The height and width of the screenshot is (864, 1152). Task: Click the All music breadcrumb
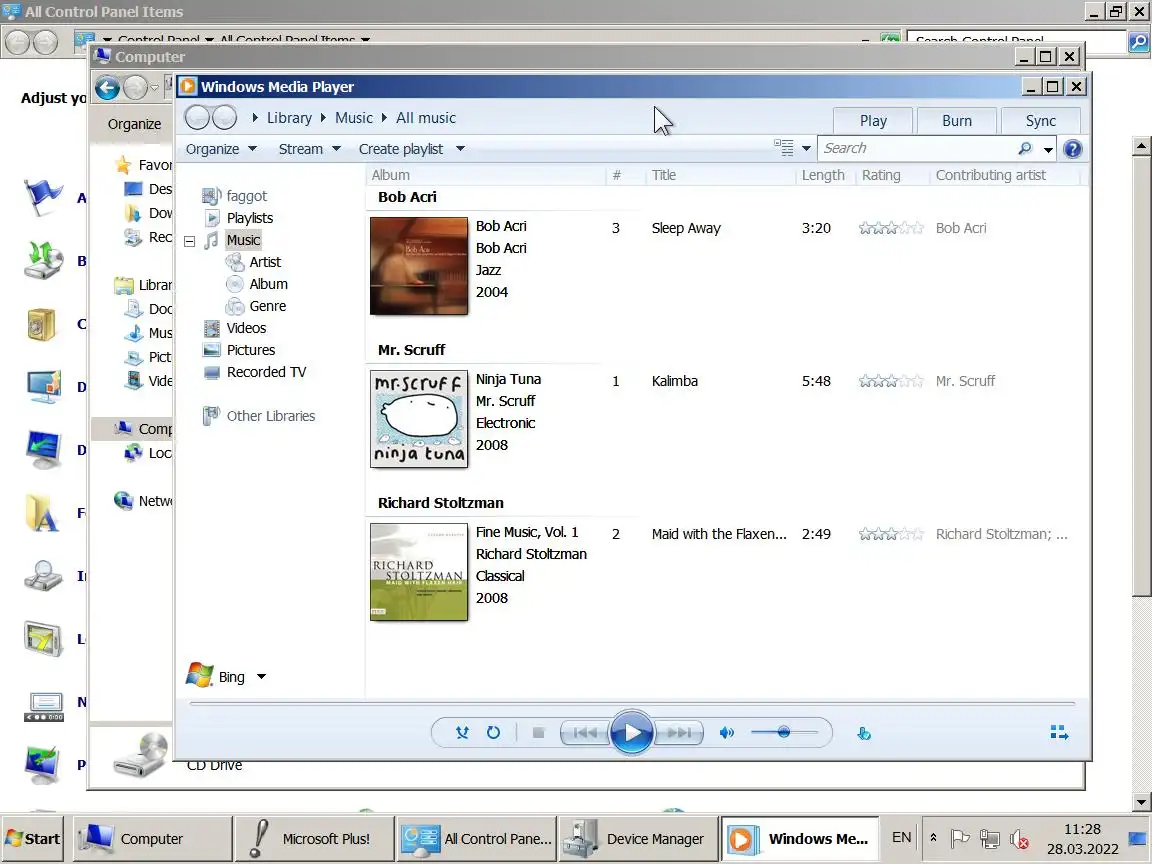425,118
